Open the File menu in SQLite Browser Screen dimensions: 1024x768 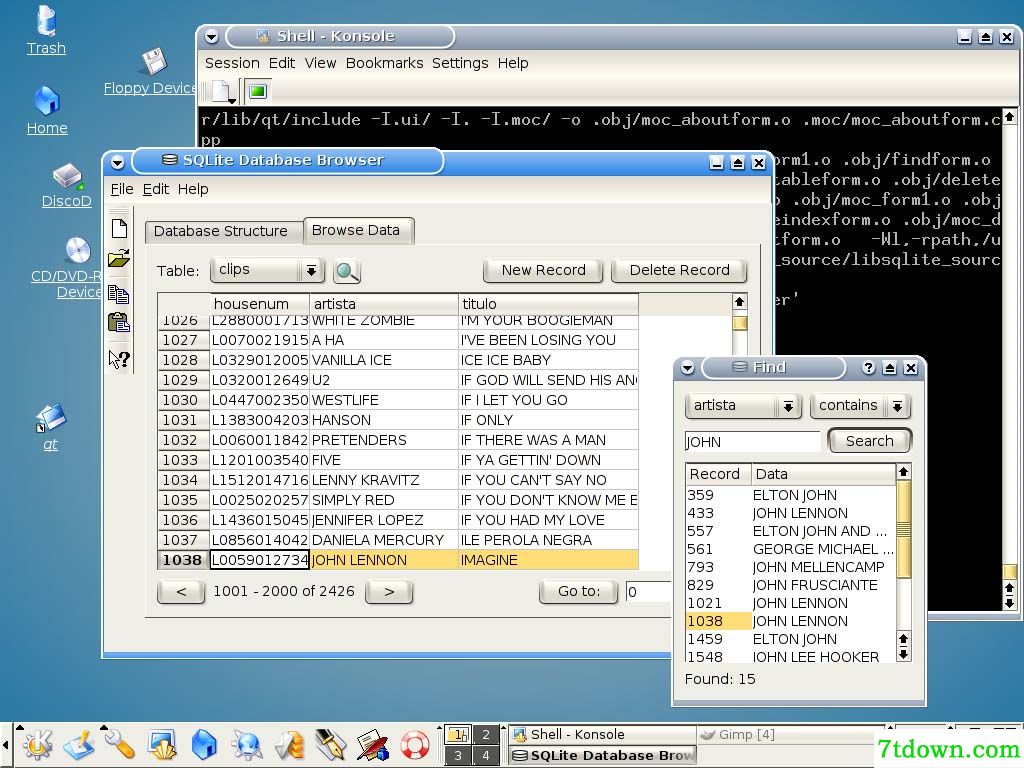coord(121,189)
